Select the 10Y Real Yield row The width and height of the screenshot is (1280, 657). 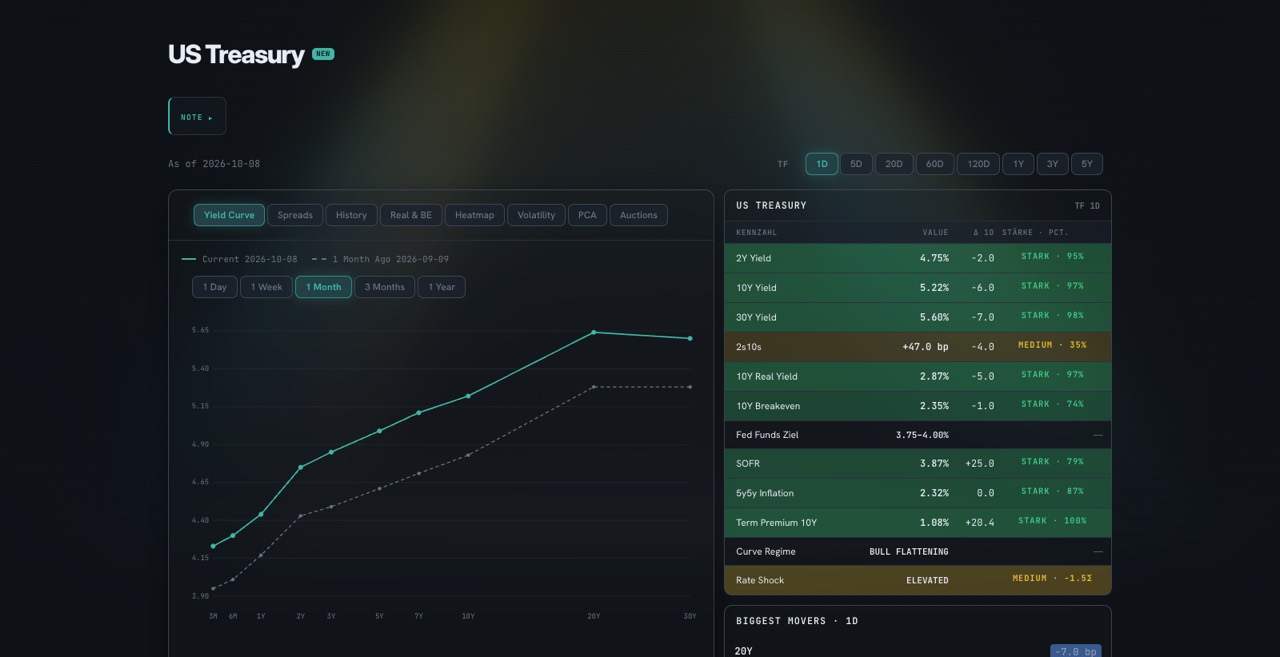point(917,376)
